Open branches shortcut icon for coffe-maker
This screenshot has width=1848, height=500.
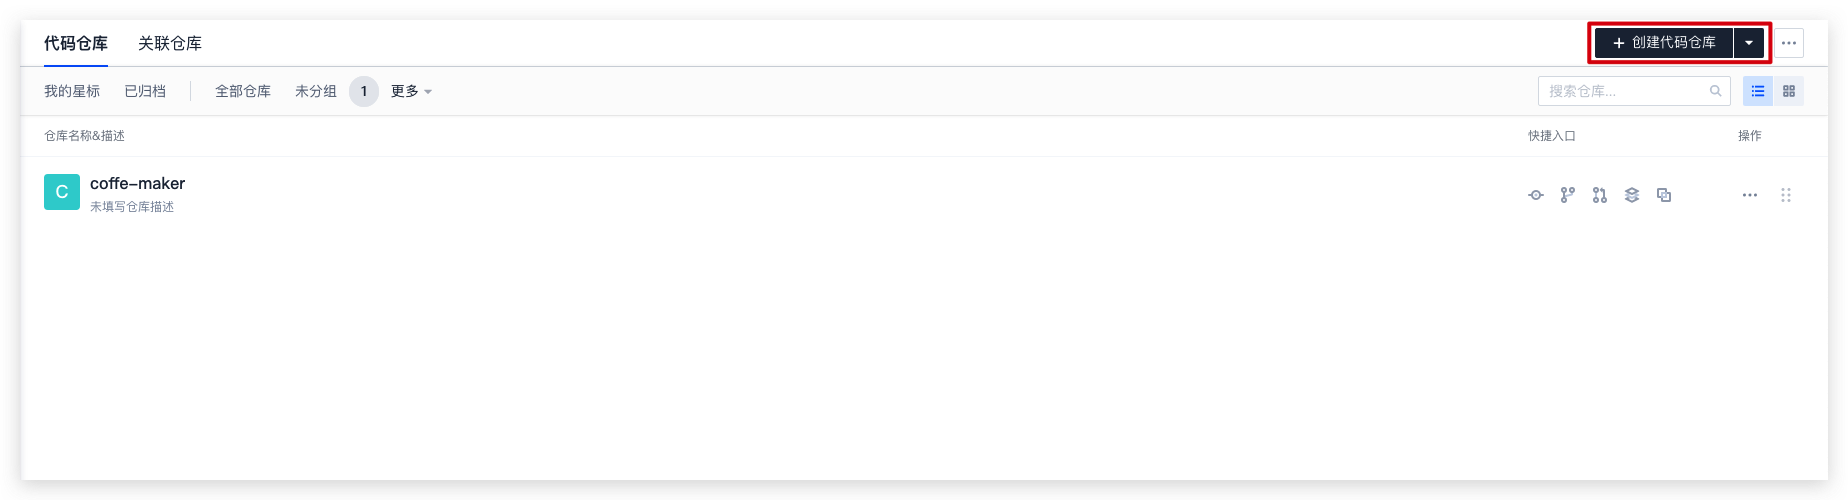point(1568,195)
